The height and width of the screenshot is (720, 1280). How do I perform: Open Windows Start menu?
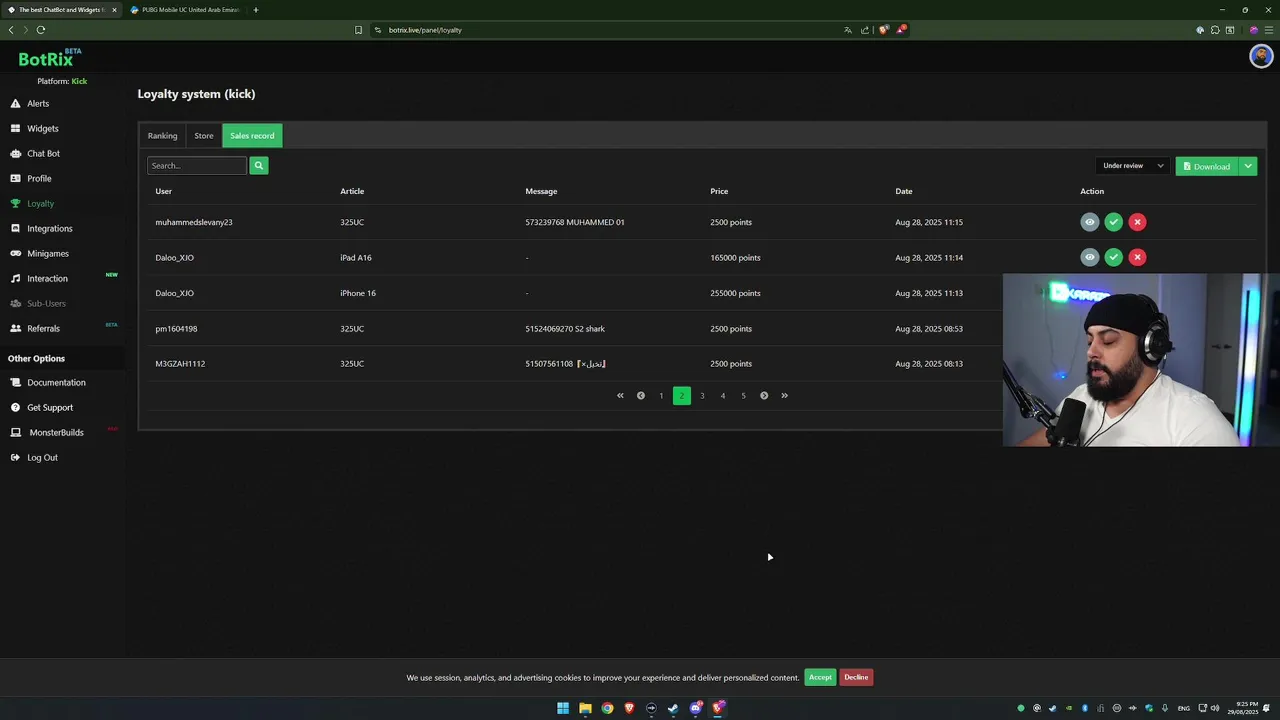pos(563,708)
